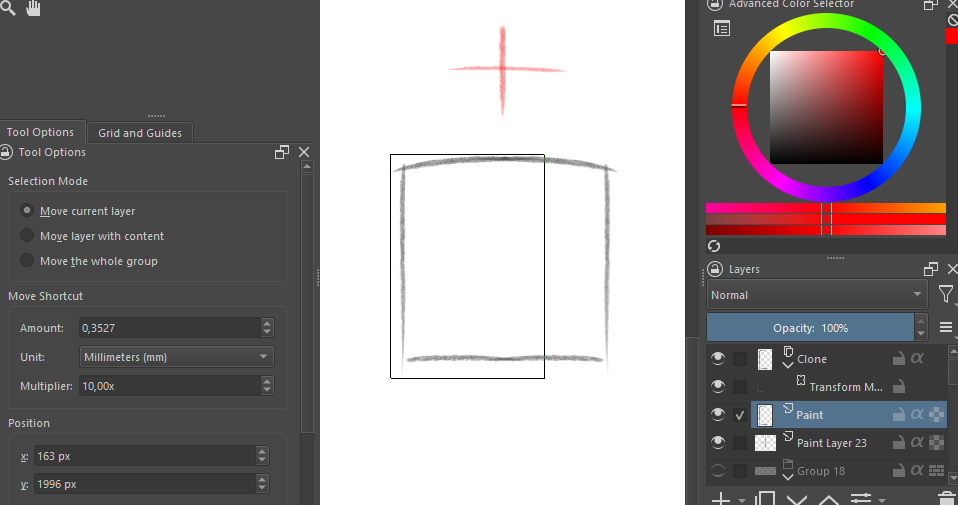958x505 pixels.
Task: Select the Zoom tool magnifier icon
Action: pyautogui.click(x=8, y=8)
